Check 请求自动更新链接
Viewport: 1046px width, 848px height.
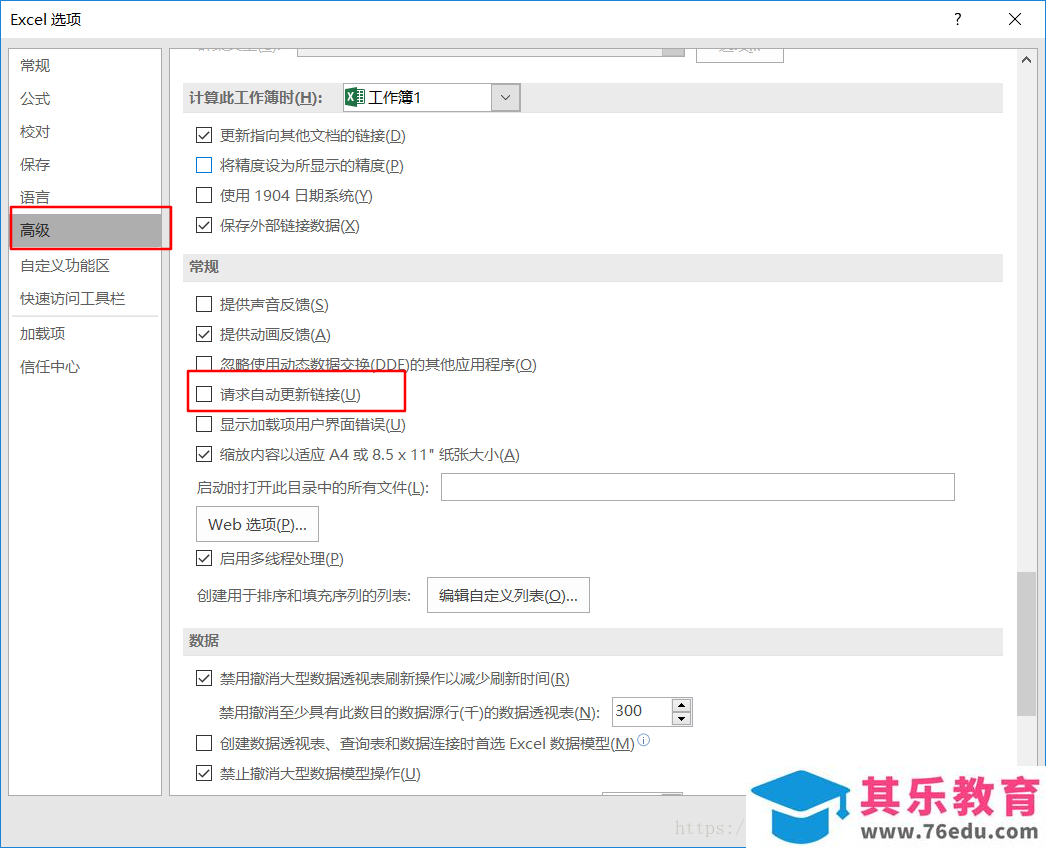pos(204,394)
